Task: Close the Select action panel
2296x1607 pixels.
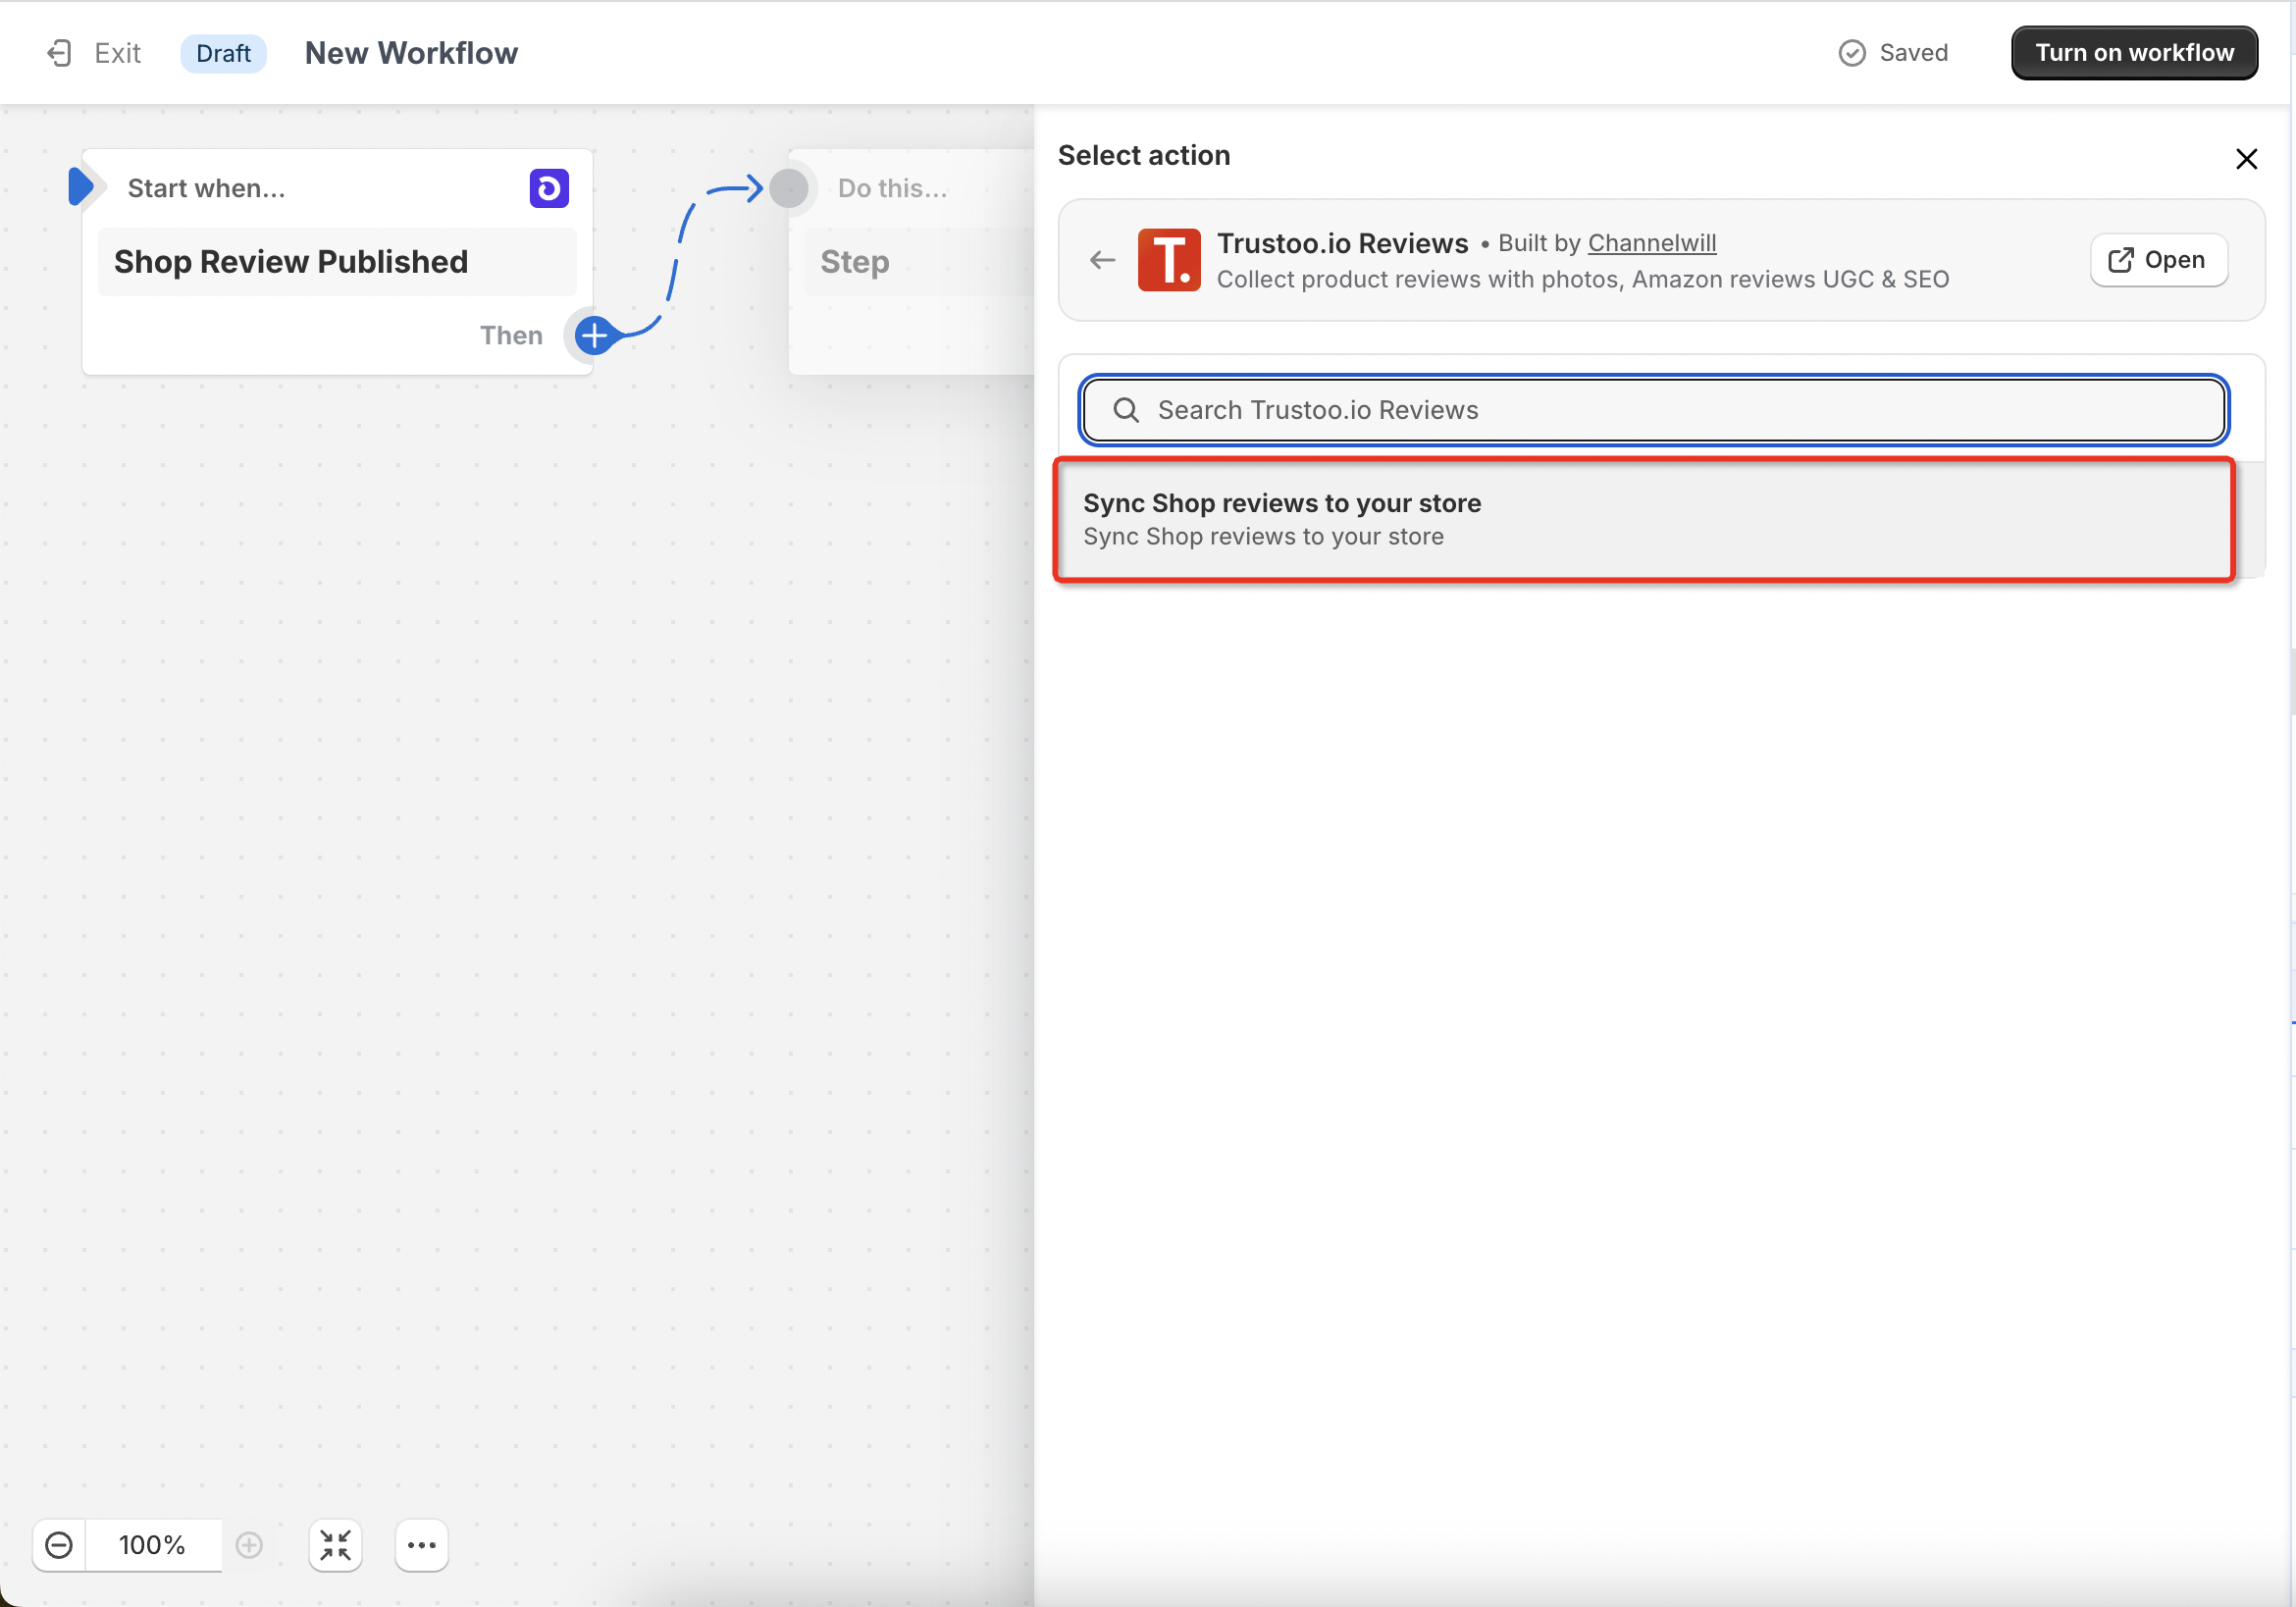Action: [x=2246, y=158]
